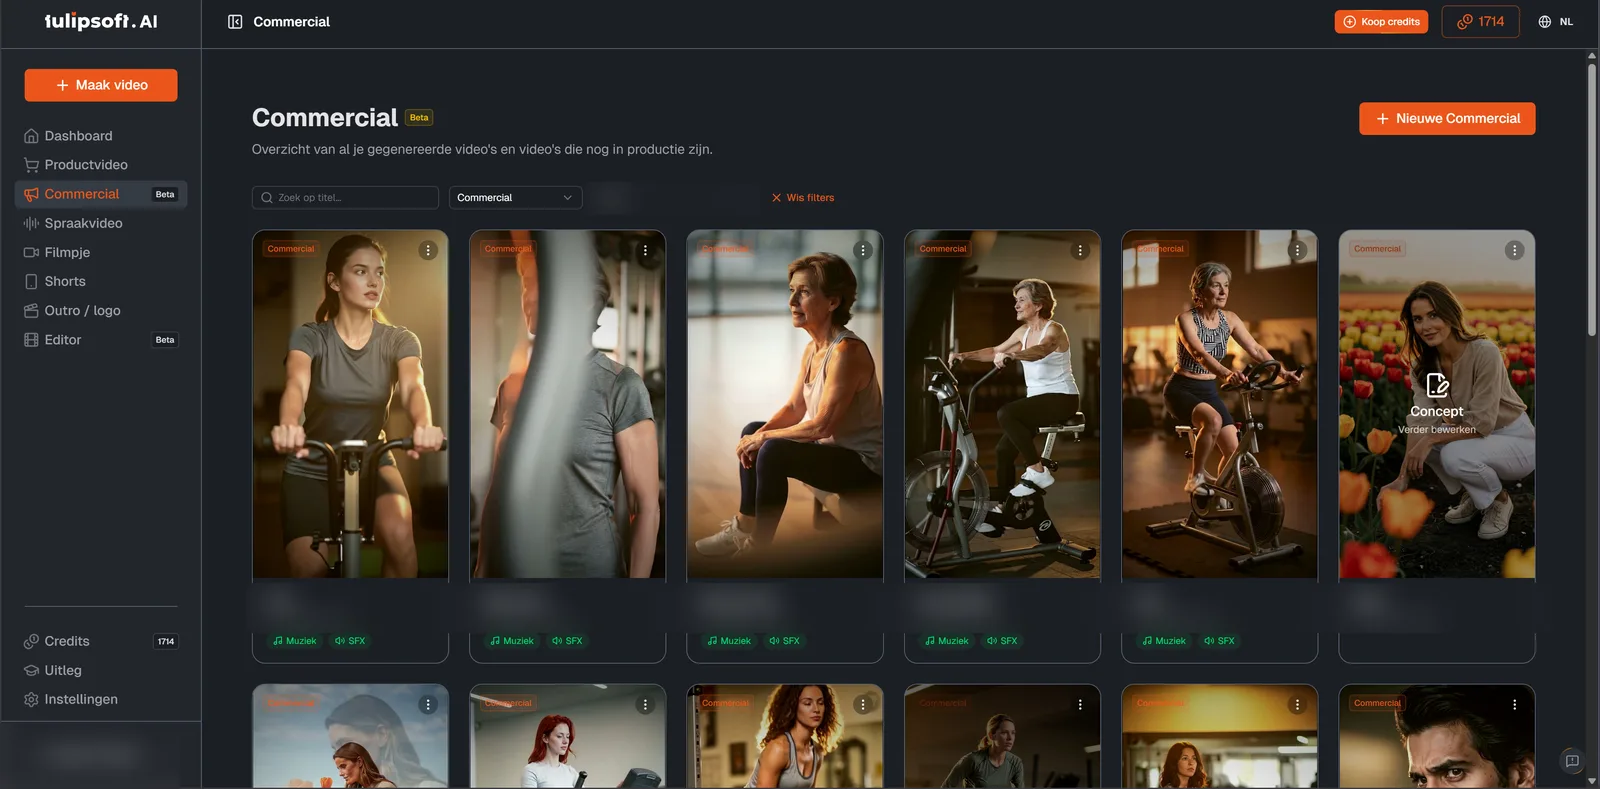The height and width of the screenshot is (789, 1600).
Task: Toggle SFX tag on first video card
Action: 350,641
